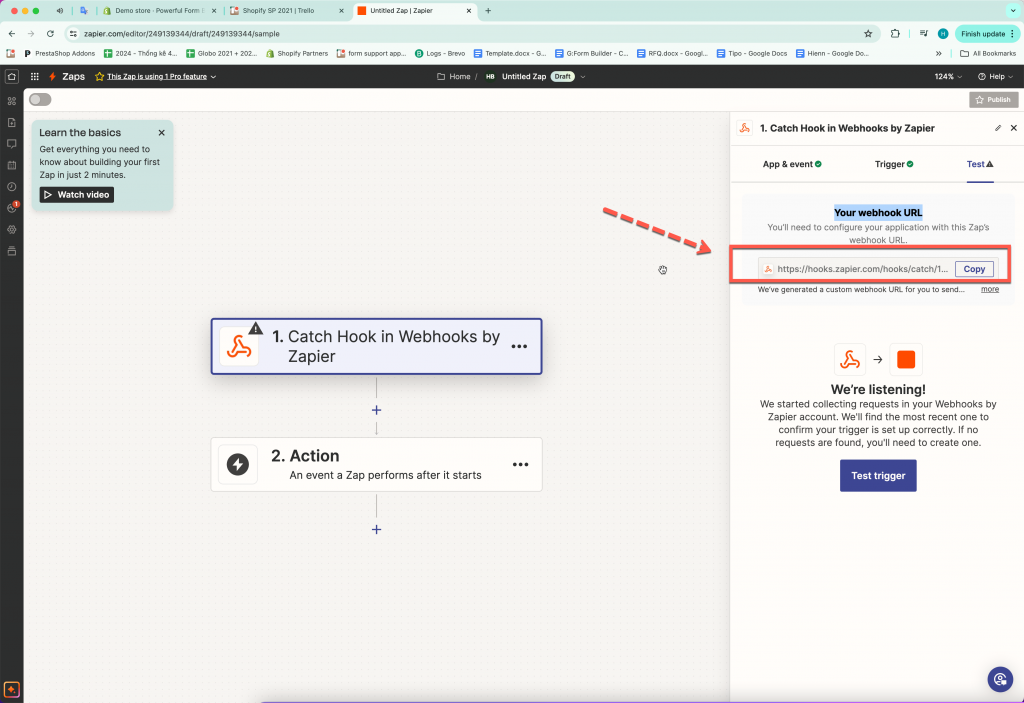Dismiss the Learn the basics card
This screenshot has height=703, width=1024.
(161, 132)
